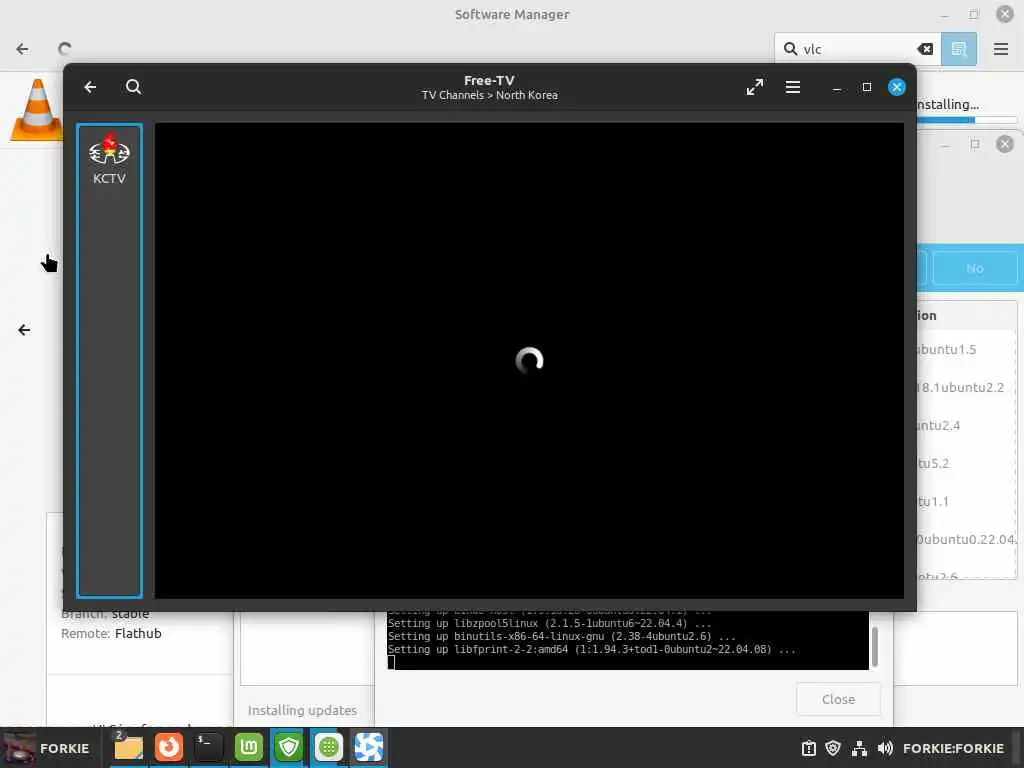
Task: Click the Flathub remote text
Action: pos(138,633)
